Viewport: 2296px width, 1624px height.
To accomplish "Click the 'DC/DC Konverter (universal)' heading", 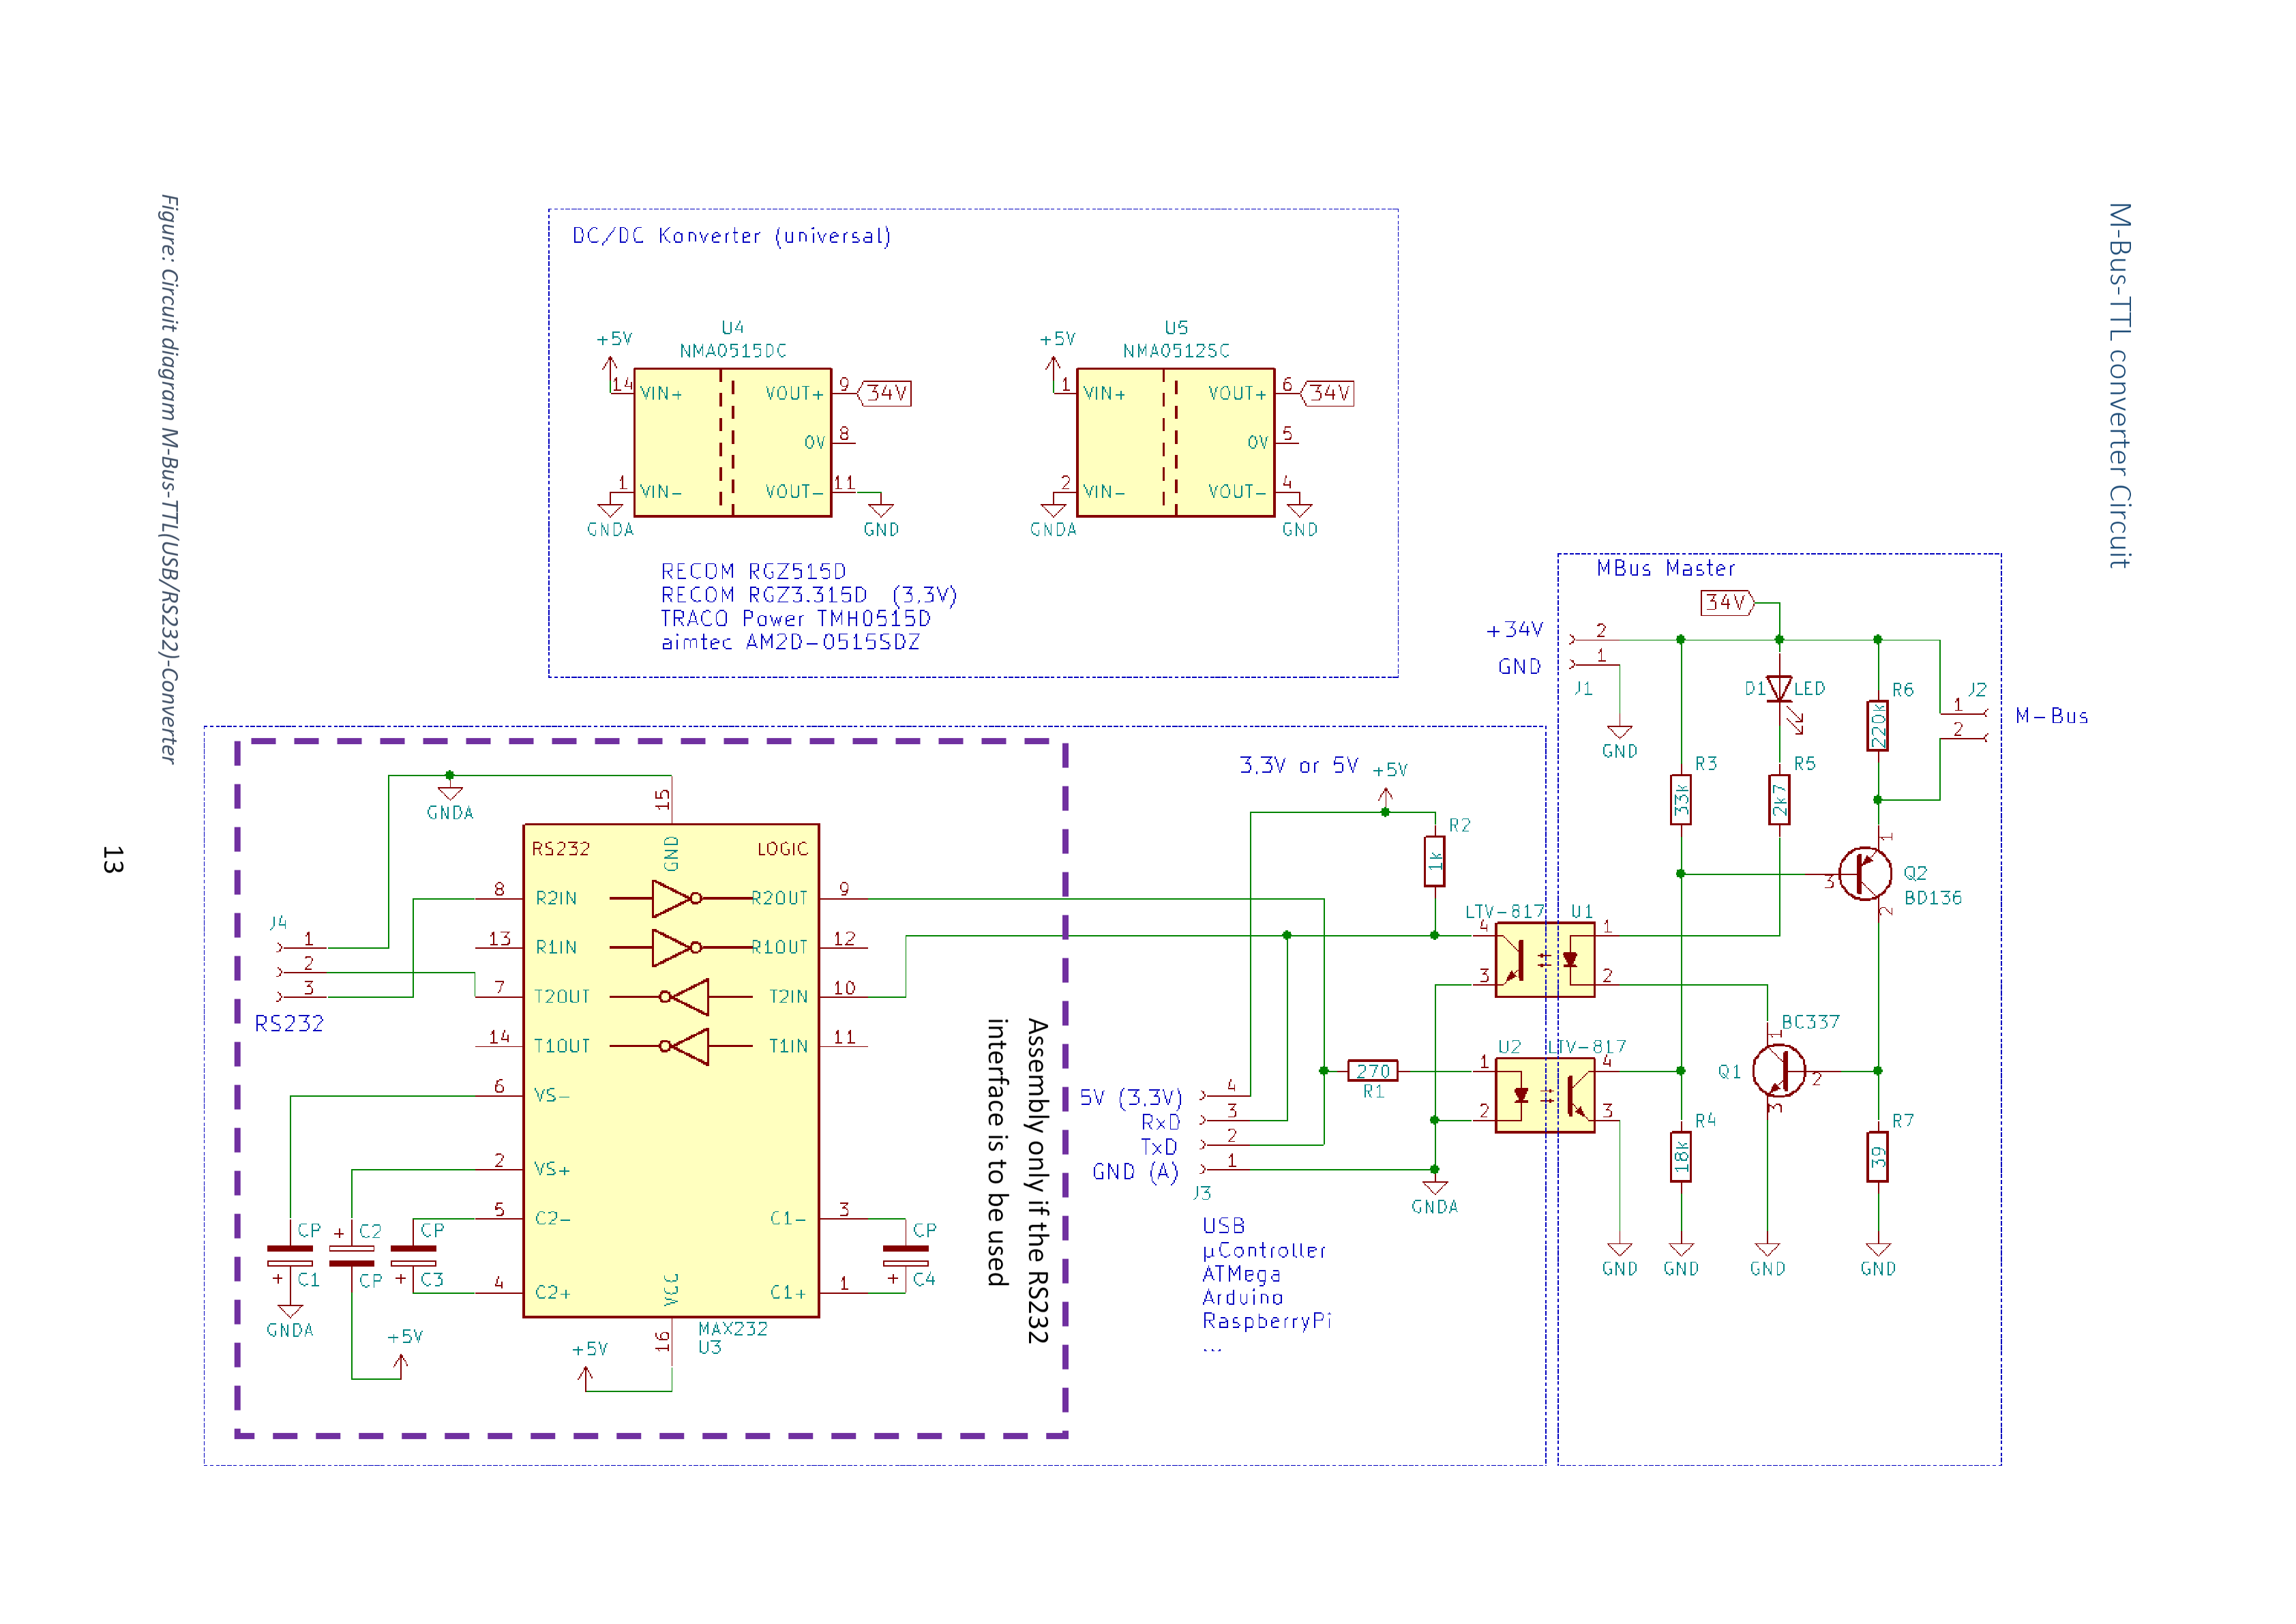I will point(731,236).
